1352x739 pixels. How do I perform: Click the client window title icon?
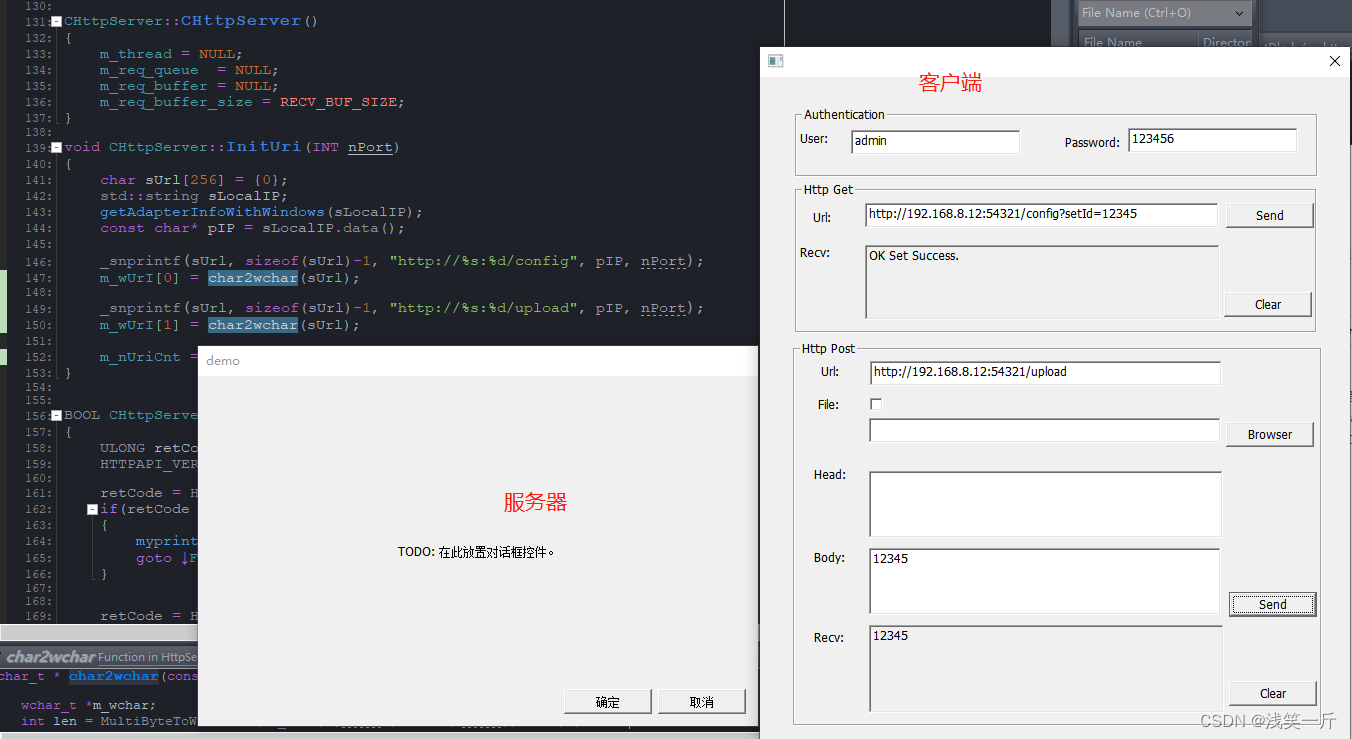[x=775, y=61]
